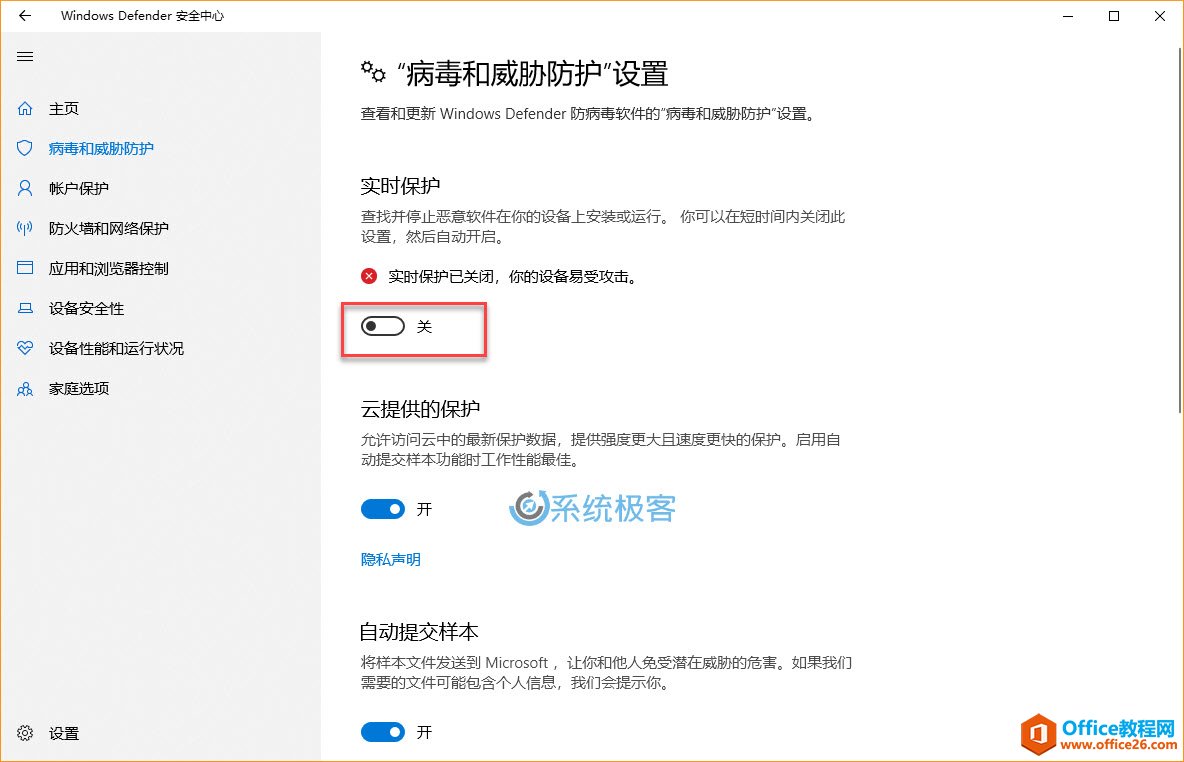The width and height of the screenshot is (1184, 762).
Task: Click the gear icon for 设置
Action: click(x=25, y=733)
